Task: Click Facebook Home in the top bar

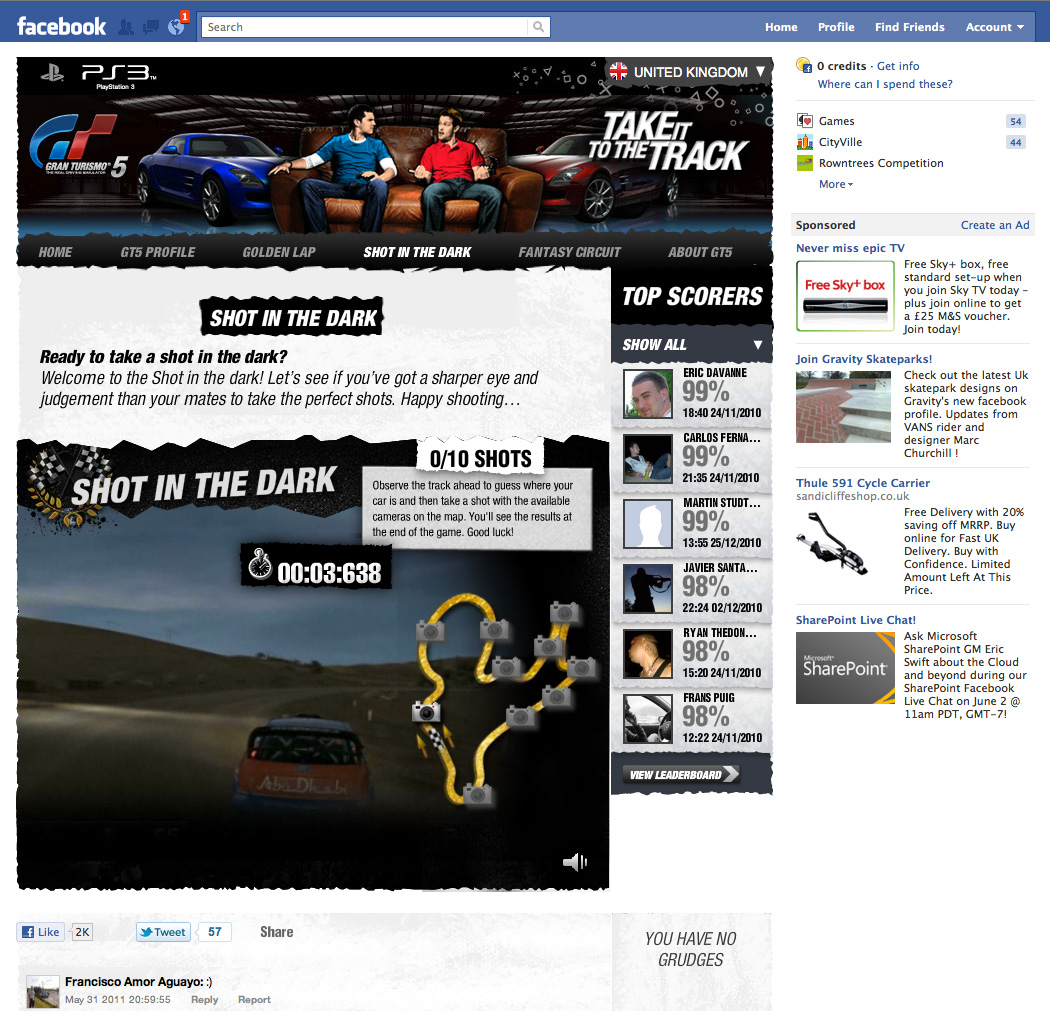Action: point(781,27)
